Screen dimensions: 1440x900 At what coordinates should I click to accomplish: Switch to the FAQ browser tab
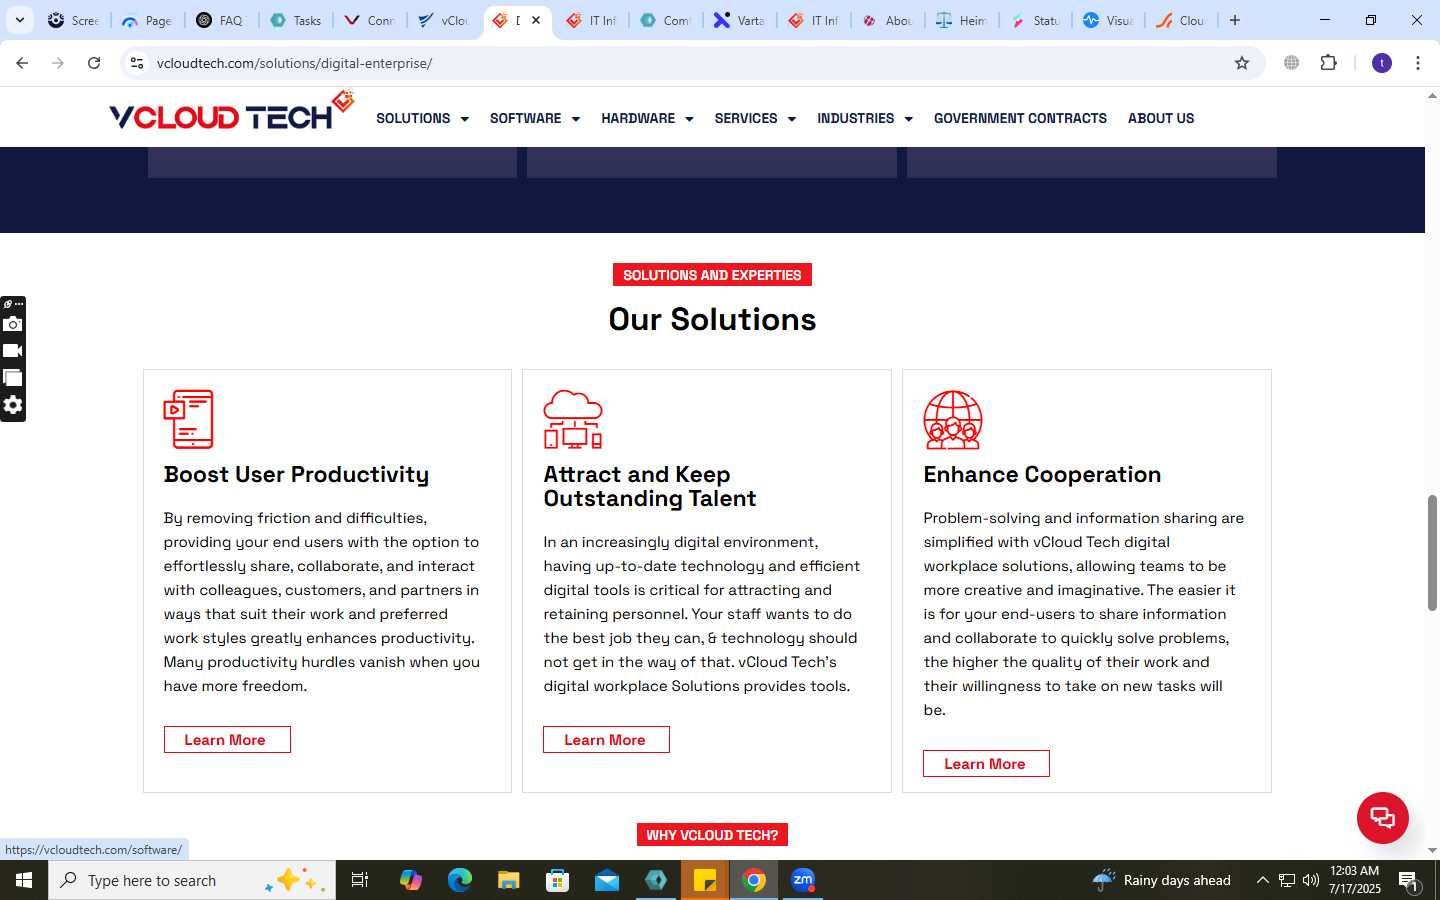pos(221,20)
